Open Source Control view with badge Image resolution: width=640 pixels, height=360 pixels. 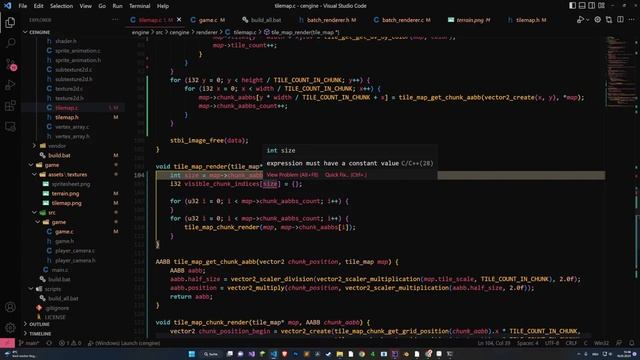pyautogui.click(x=11, y=64)
